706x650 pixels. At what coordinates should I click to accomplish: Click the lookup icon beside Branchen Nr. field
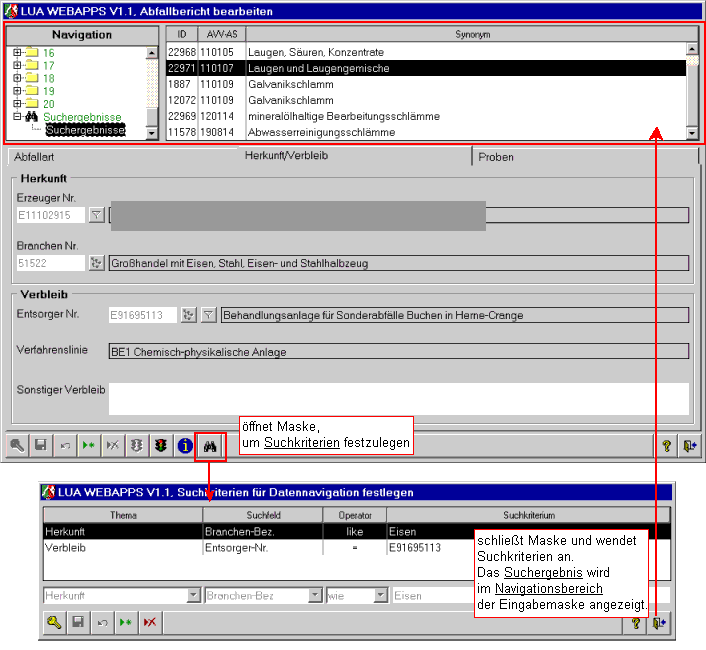(x=97, y=263)
